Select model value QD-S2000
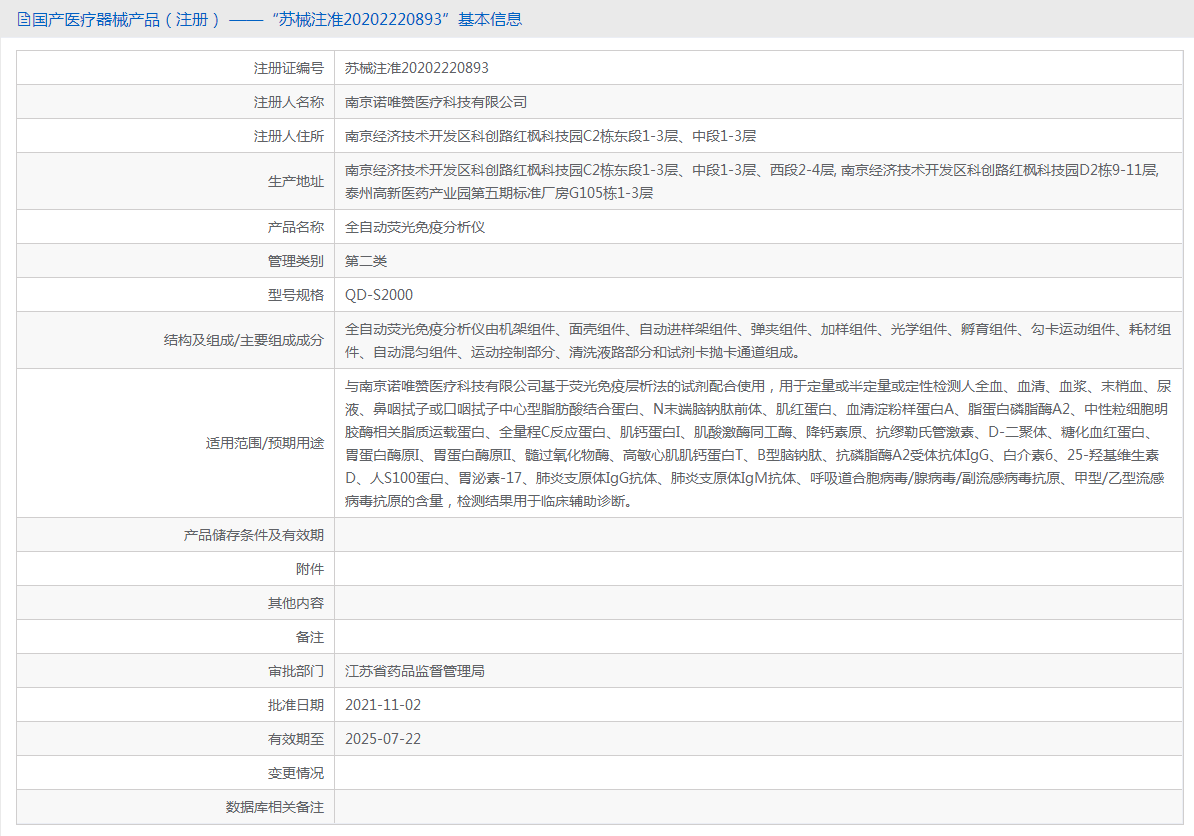1194x836 pixels. 379,295
